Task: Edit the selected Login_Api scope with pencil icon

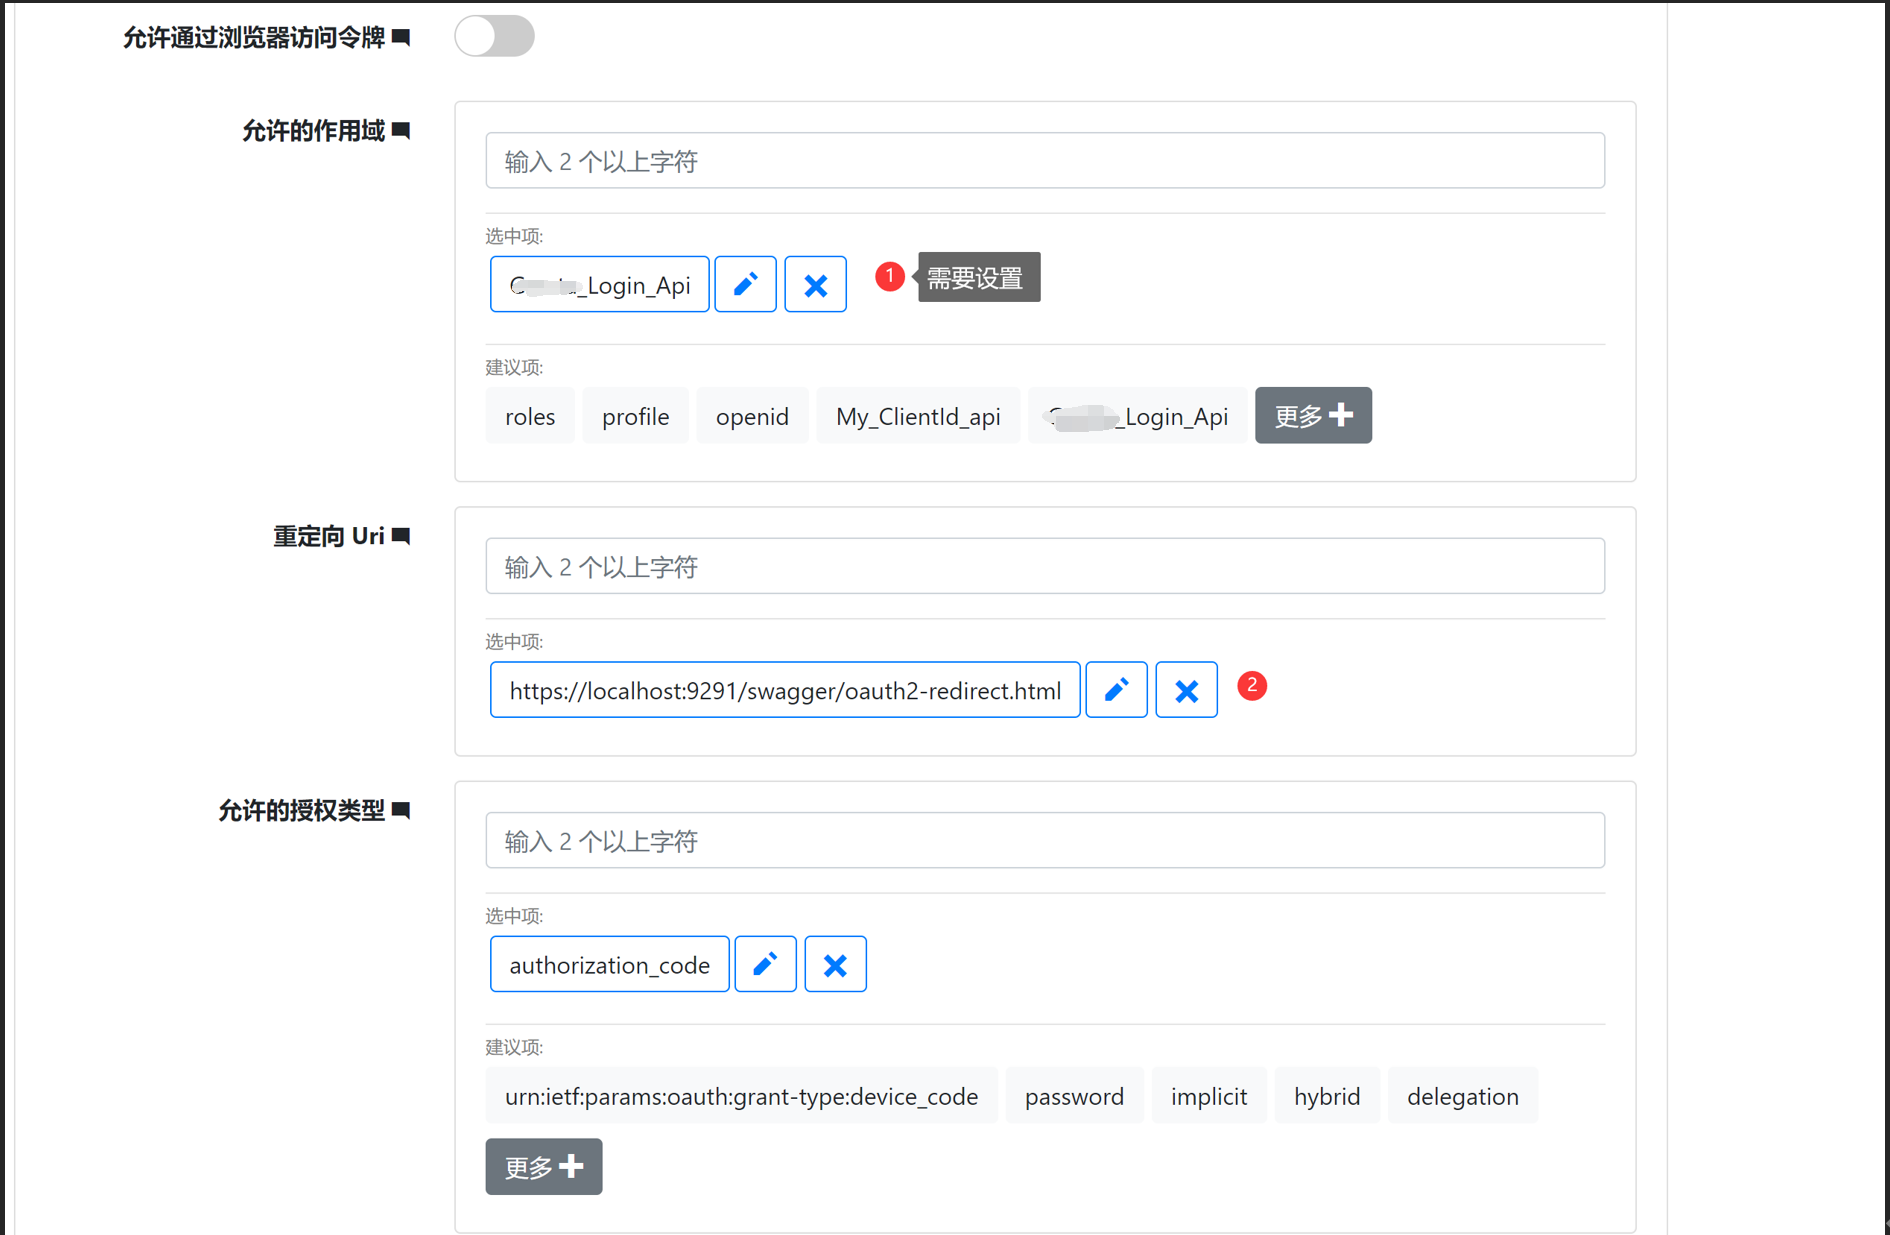Action: point(745,285)
